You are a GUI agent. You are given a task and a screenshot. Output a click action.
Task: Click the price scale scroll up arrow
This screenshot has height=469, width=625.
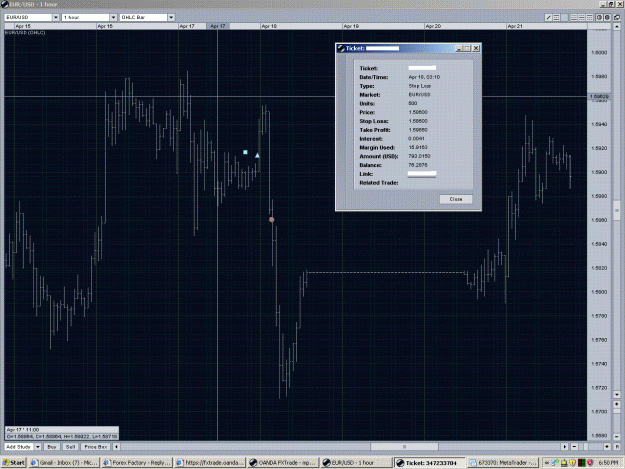[x=617, y=27]
